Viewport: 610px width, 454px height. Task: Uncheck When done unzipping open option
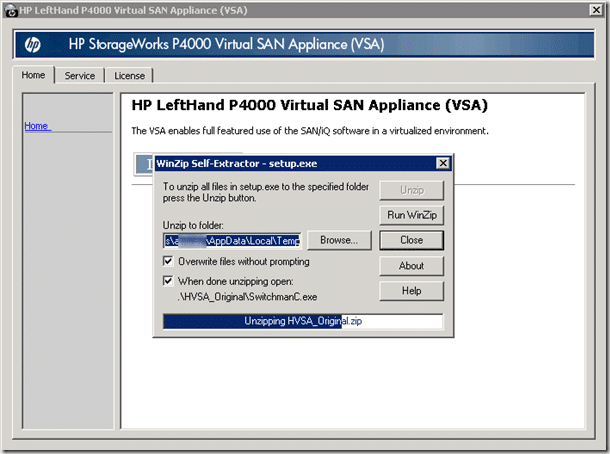(168, 280)
